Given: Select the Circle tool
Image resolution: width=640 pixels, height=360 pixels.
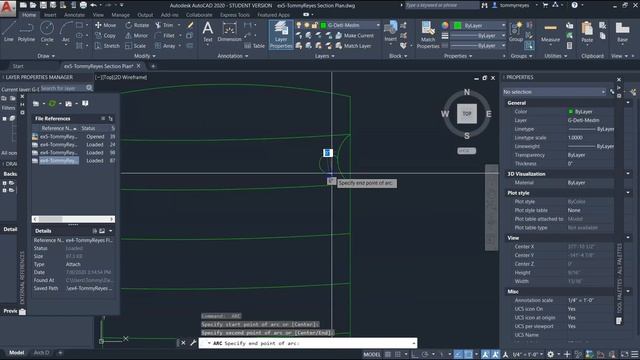Looking at the screenshot, I should [47, 32].
